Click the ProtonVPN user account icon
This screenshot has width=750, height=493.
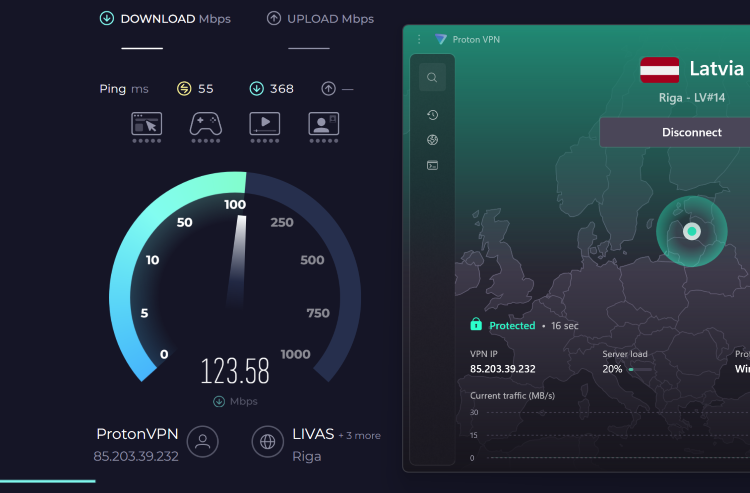[x=203, y=441]
